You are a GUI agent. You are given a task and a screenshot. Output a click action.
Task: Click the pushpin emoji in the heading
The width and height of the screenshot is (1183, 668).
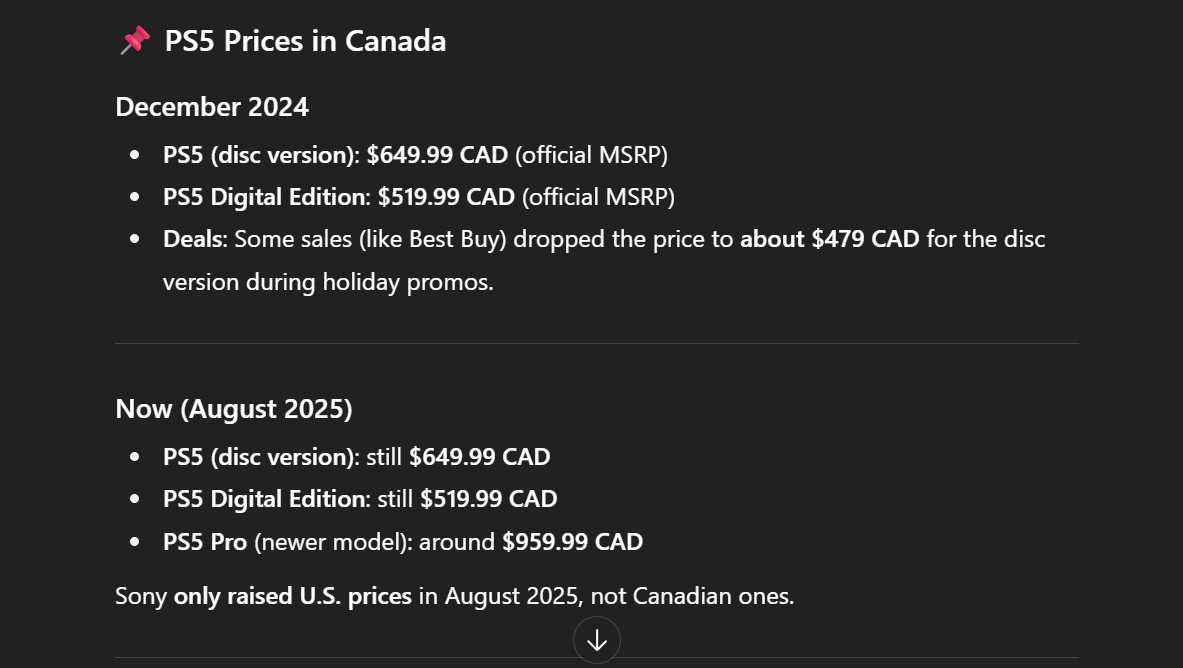tap(134, 41)
